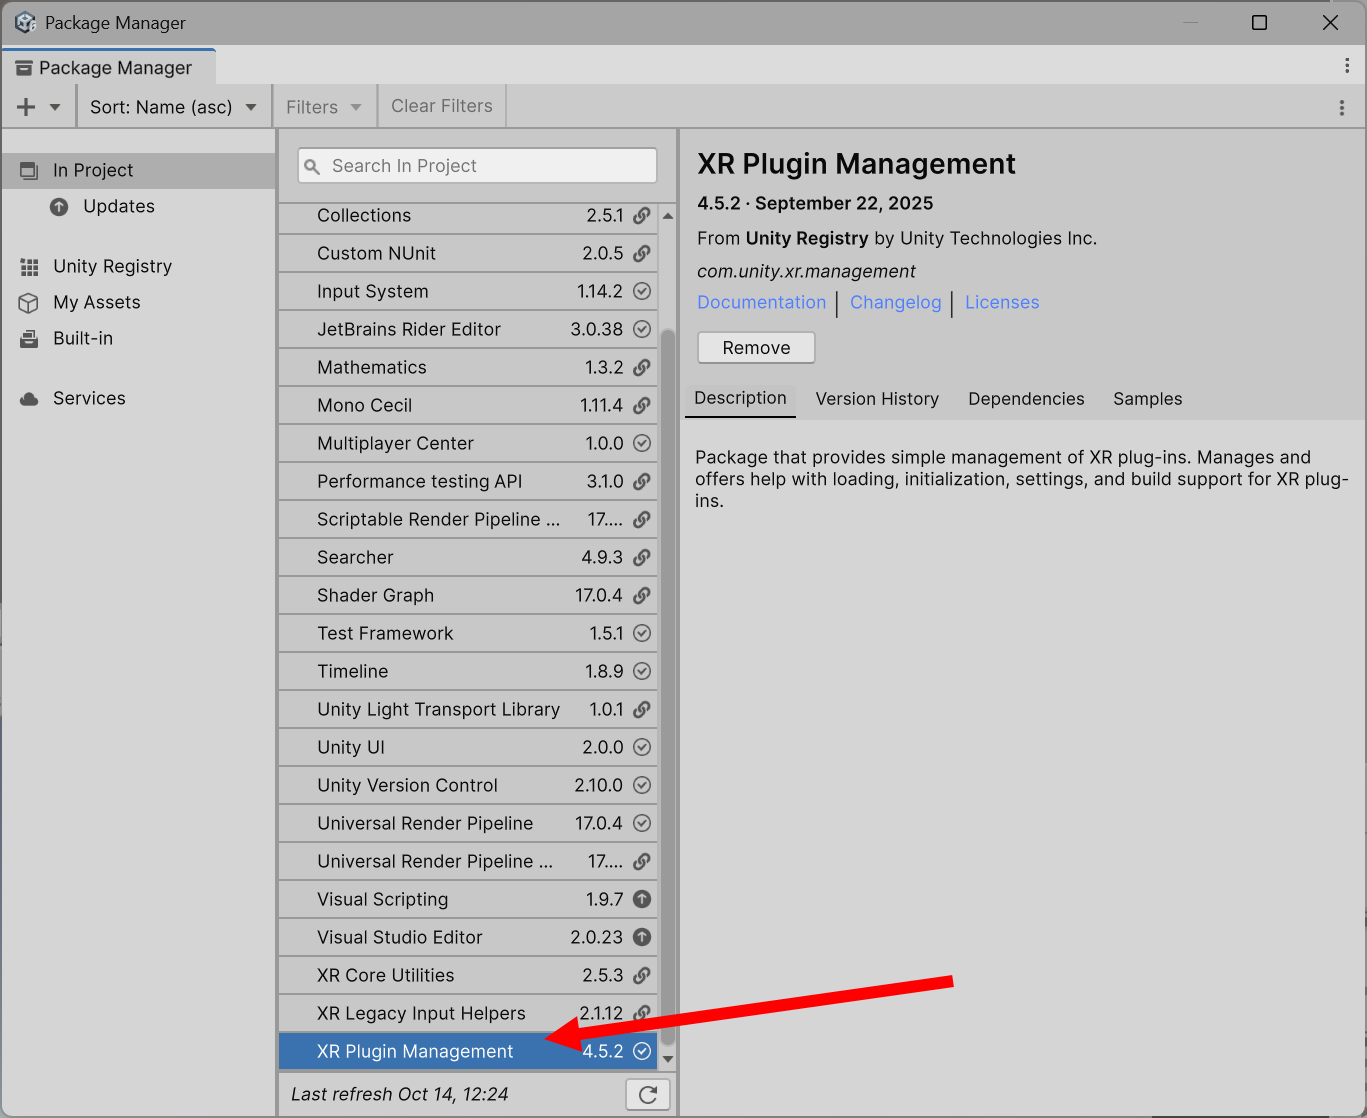Click the Unity Version Control checkmark icon
The width and height of the screenshot is (1367, 1118).
[642, 785]
